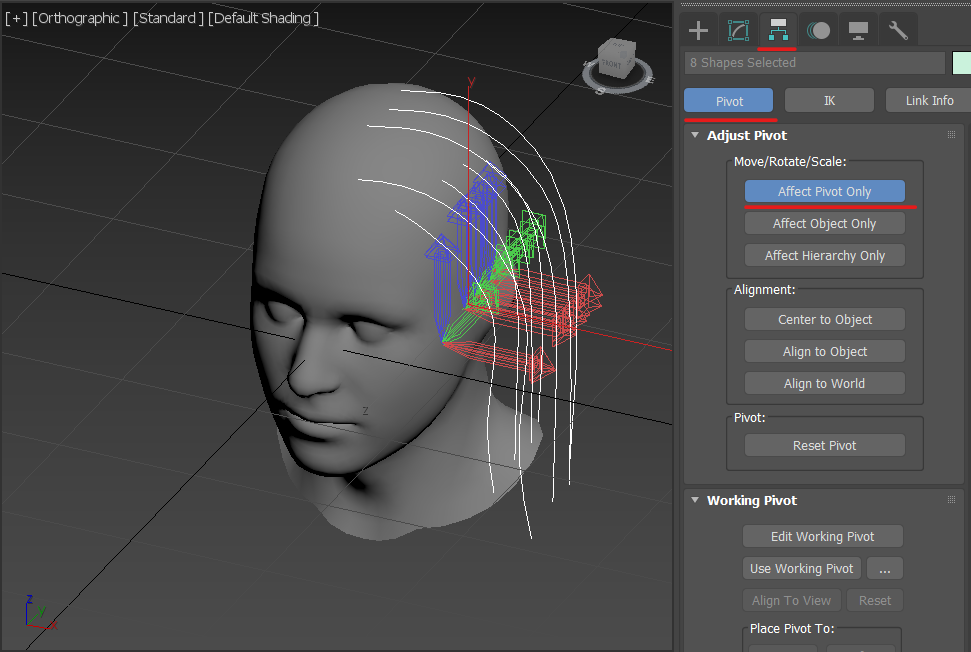971x652 pixels.
Task: Open the Motion panel icon
Action: pyautogui.click(x=818, y=30)
